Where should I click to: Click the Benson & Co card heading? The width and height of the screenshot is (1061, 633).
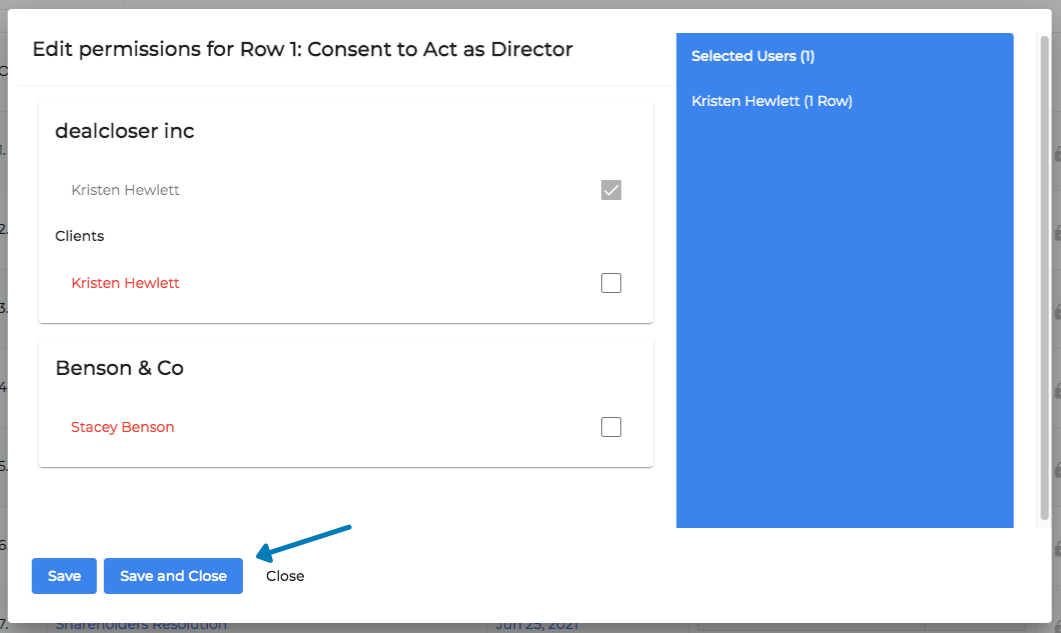pyautogui.click(x=119, y=367)
